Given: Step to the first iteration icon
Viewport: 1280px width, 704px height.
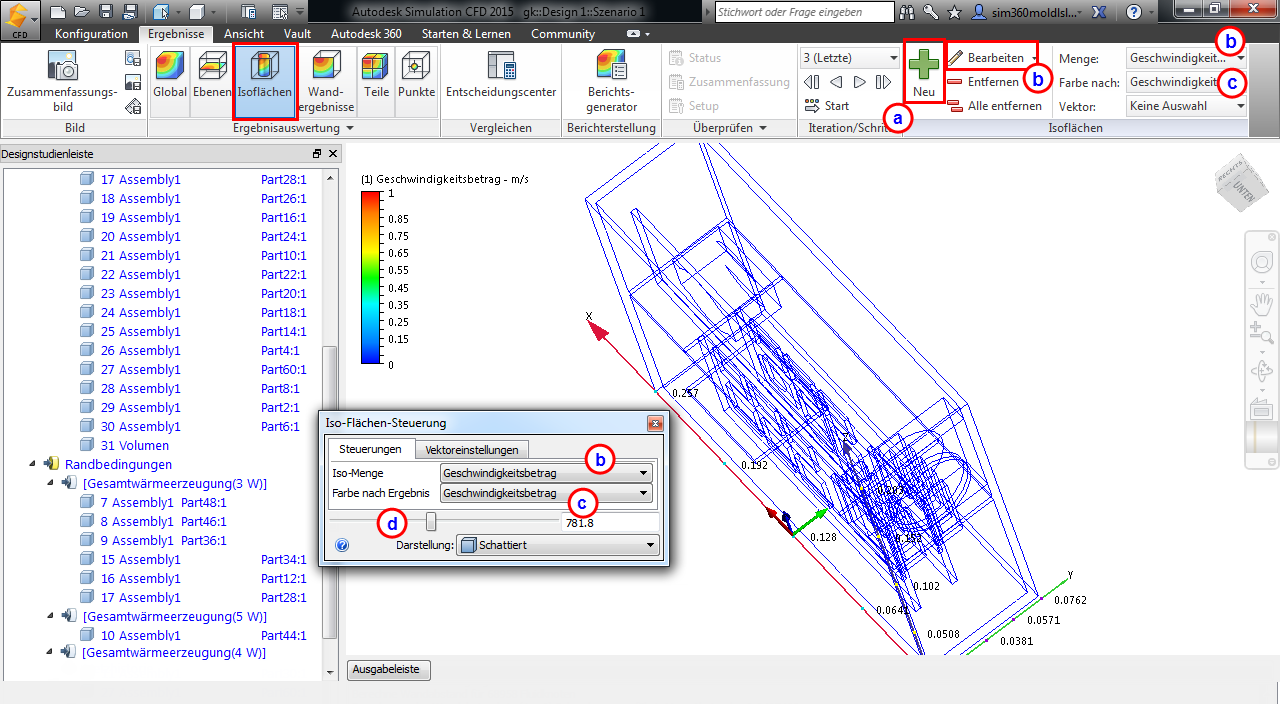Looking at the screenshot, I should (812, 82).
